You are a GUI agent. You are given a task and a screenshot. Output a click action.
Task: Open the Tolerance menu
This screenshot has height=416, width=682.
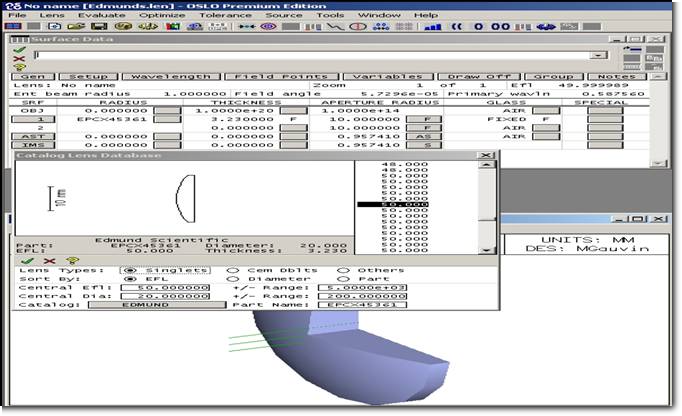point(226,15)
